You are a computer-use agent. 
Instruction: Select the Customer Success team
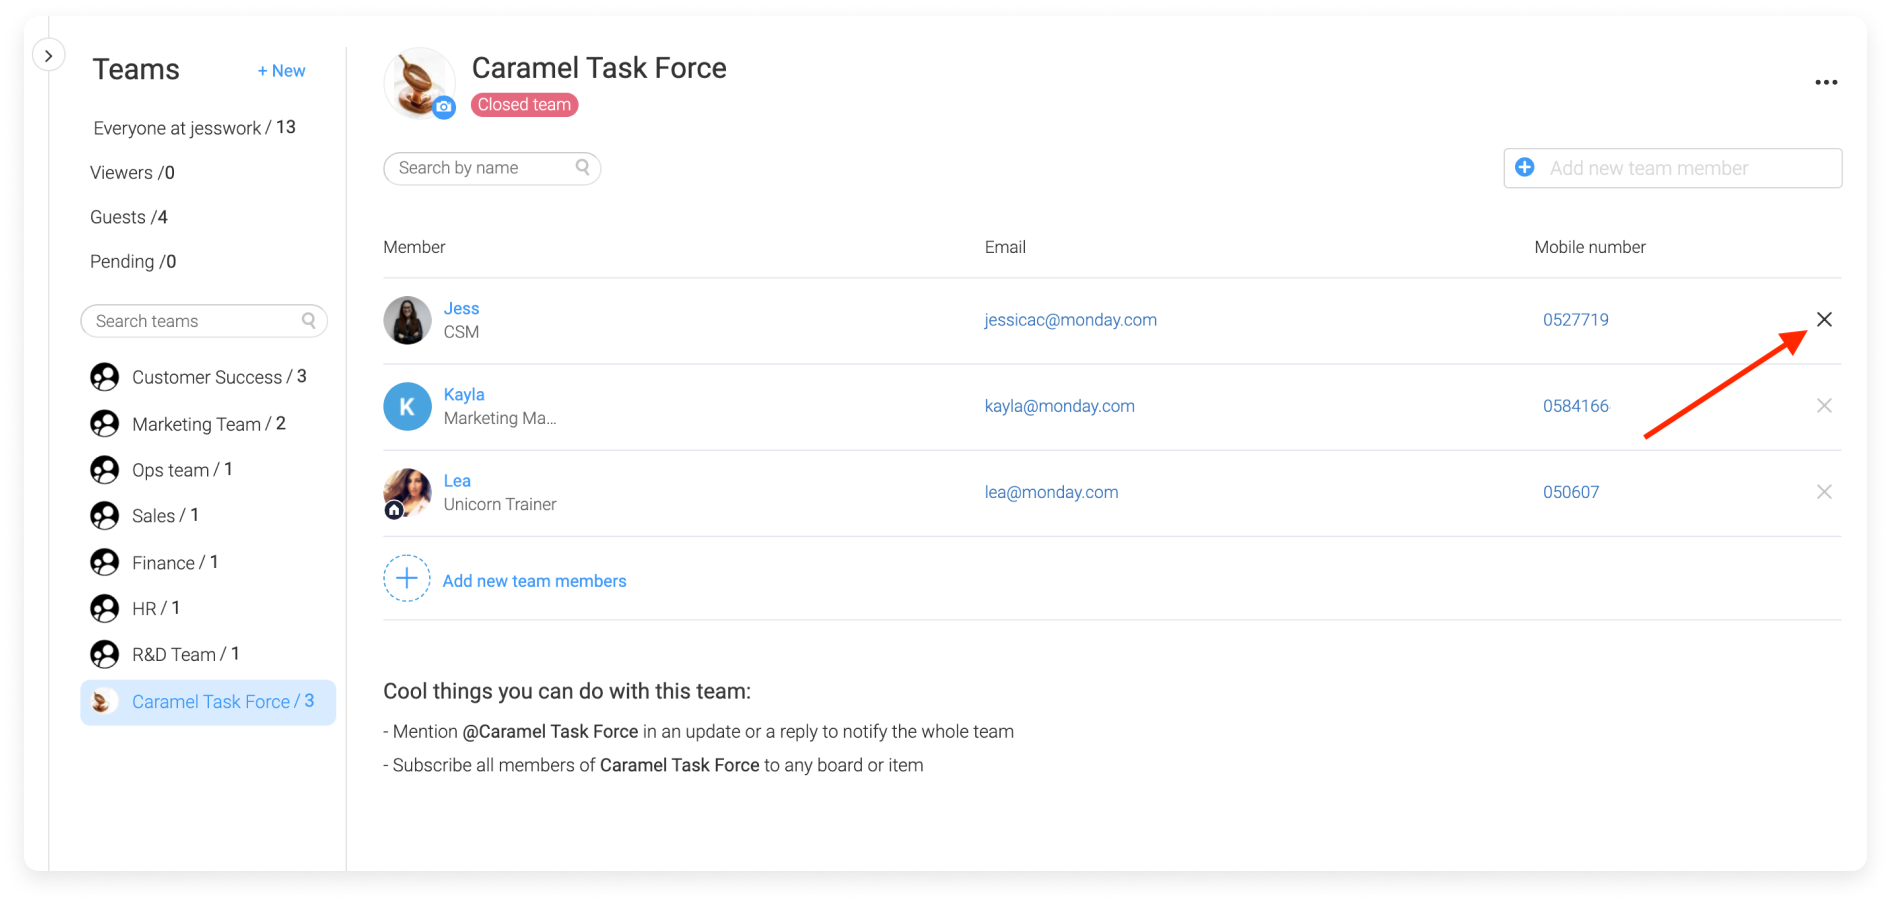219,377
